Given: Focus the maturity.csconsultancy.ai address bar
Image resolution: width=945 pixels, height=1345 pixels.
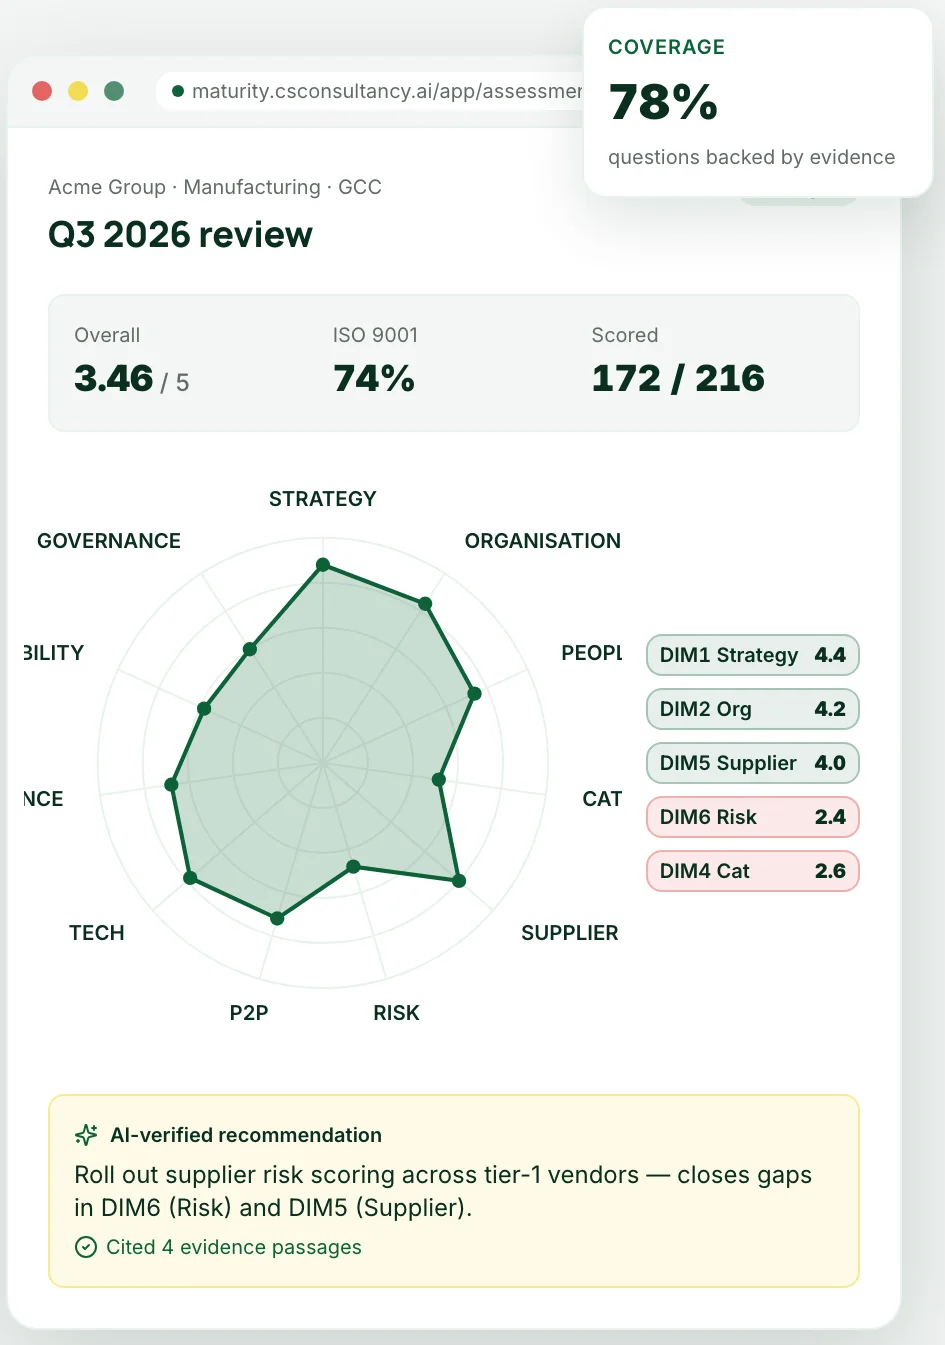Looking at the screenshot, I should click(370, 91).
